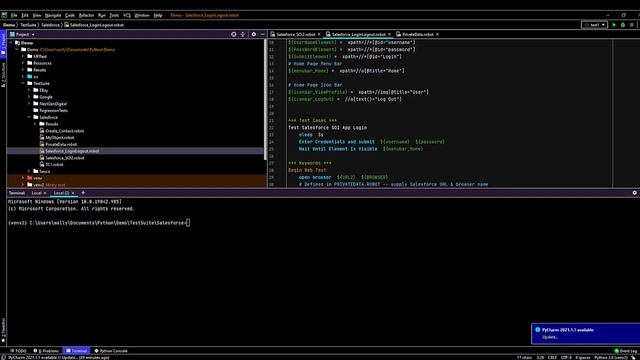Open terminal tool window gear settings
The height and width of the screenshot is (360, 640).
tap(635, 193)
